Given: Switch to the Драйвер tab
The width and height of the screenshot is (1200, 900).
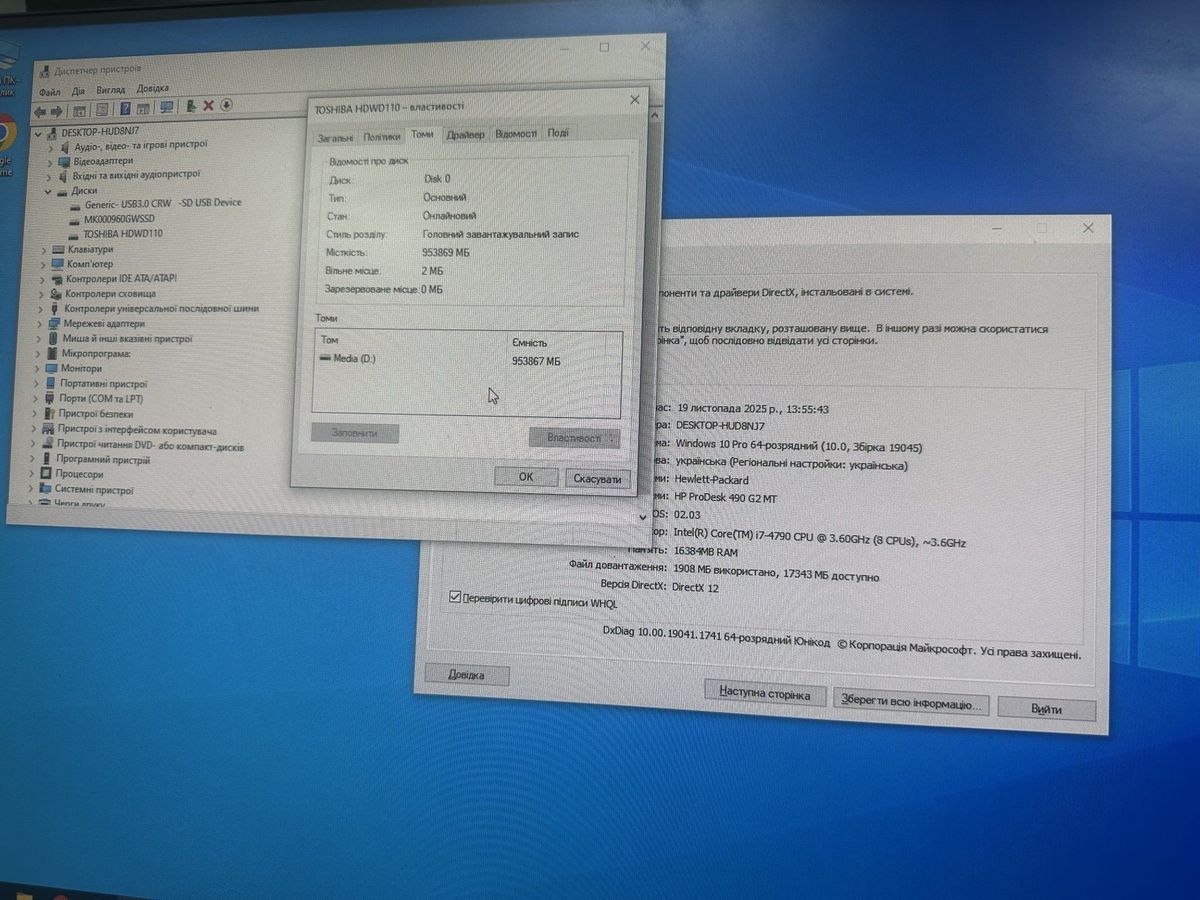Looking at the screenshot, I should [x=465, y=134].
